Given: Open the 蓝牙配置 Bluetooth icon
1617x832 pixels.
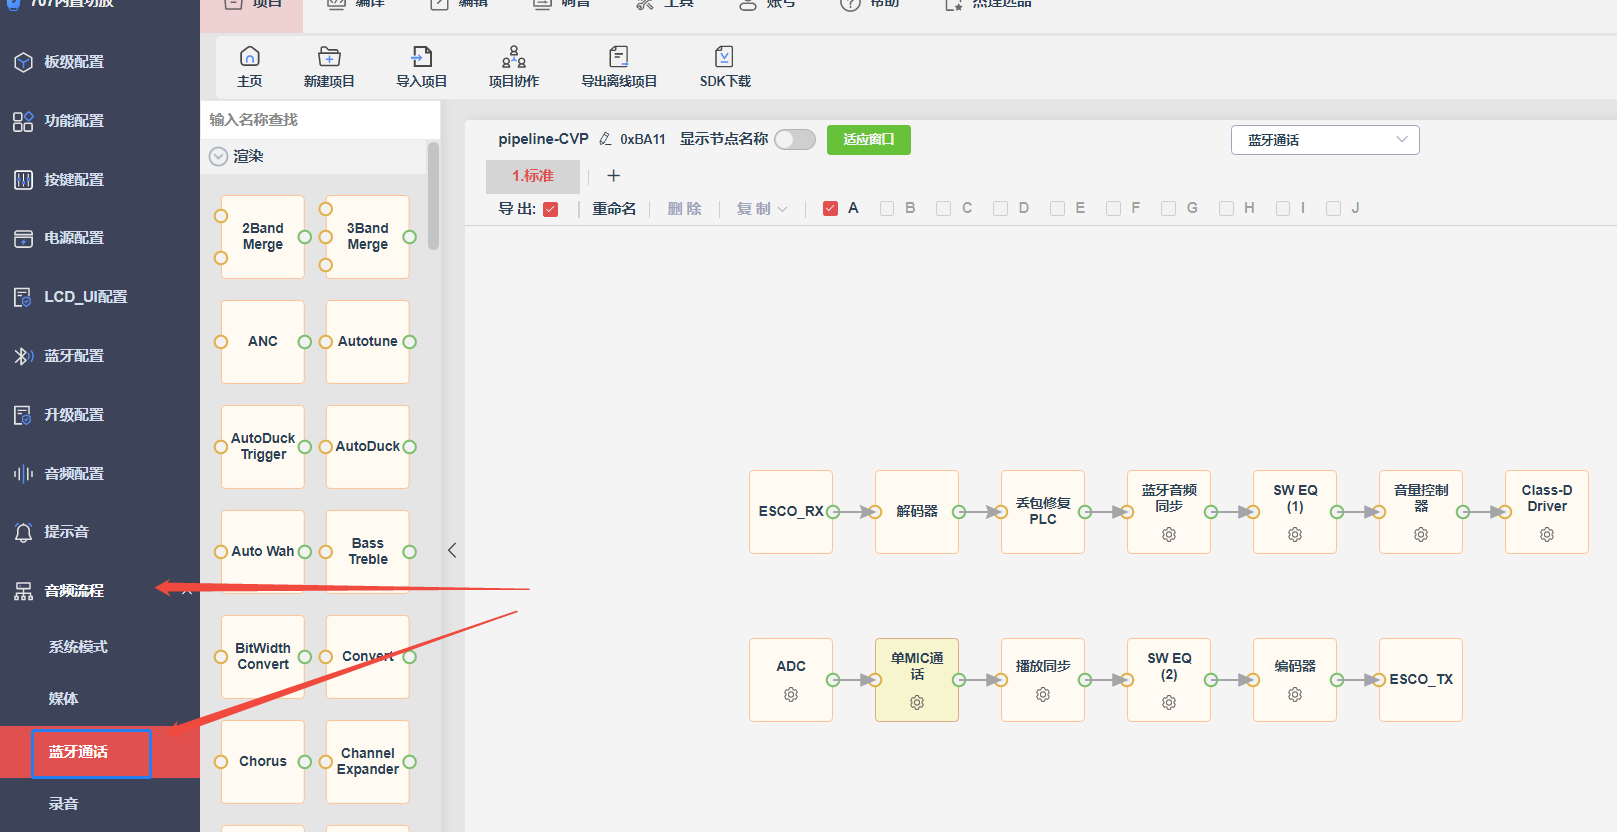Looking at the screenshot, I should tap(23, 356).
